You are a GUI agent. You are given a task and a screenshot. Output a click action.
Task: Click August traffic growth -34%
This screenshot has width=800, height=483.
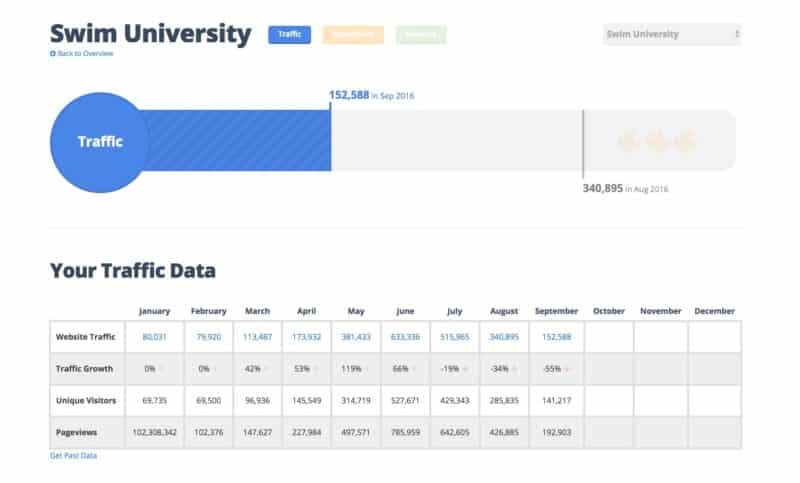point(499,368)
